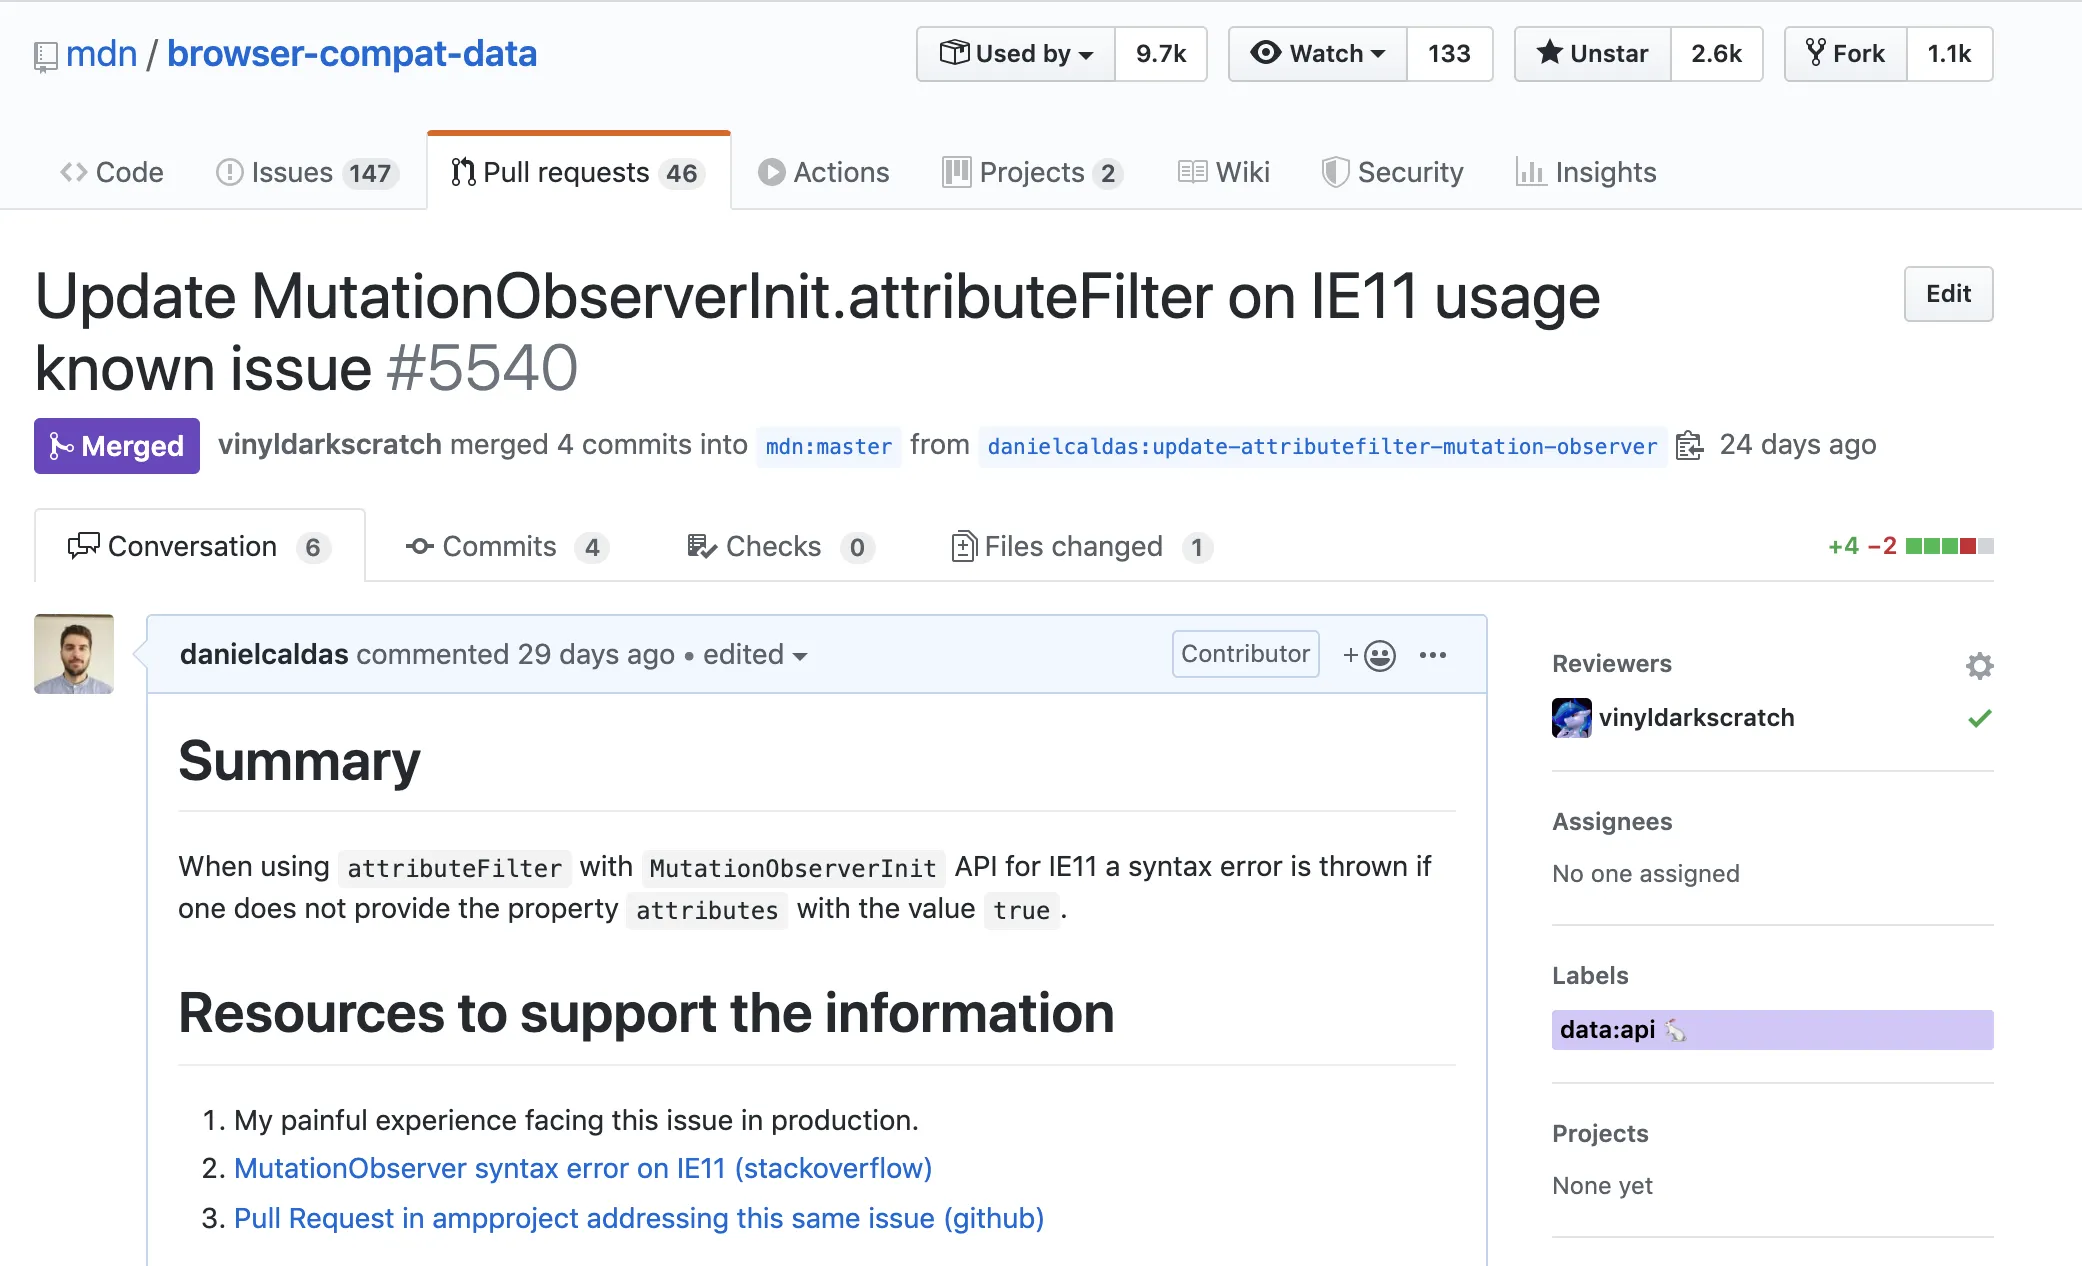Open the three-dot comment options menu

click(1435, 655)
